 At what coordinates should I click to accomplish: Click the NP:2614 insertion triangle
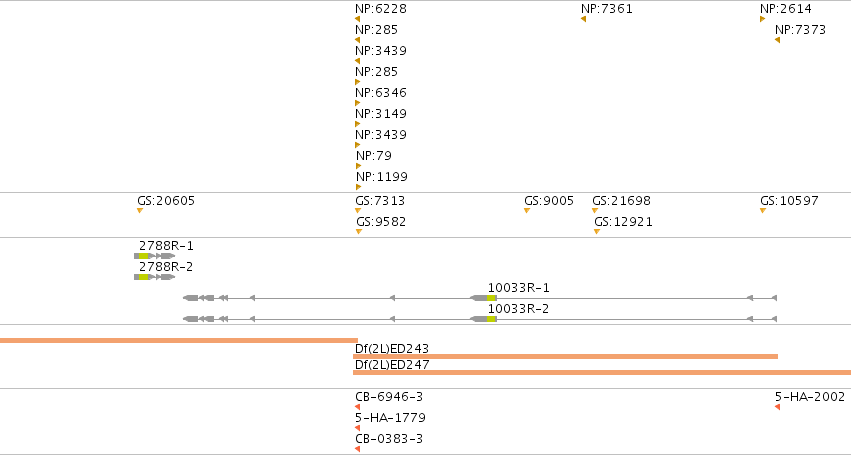pos(763,19)
